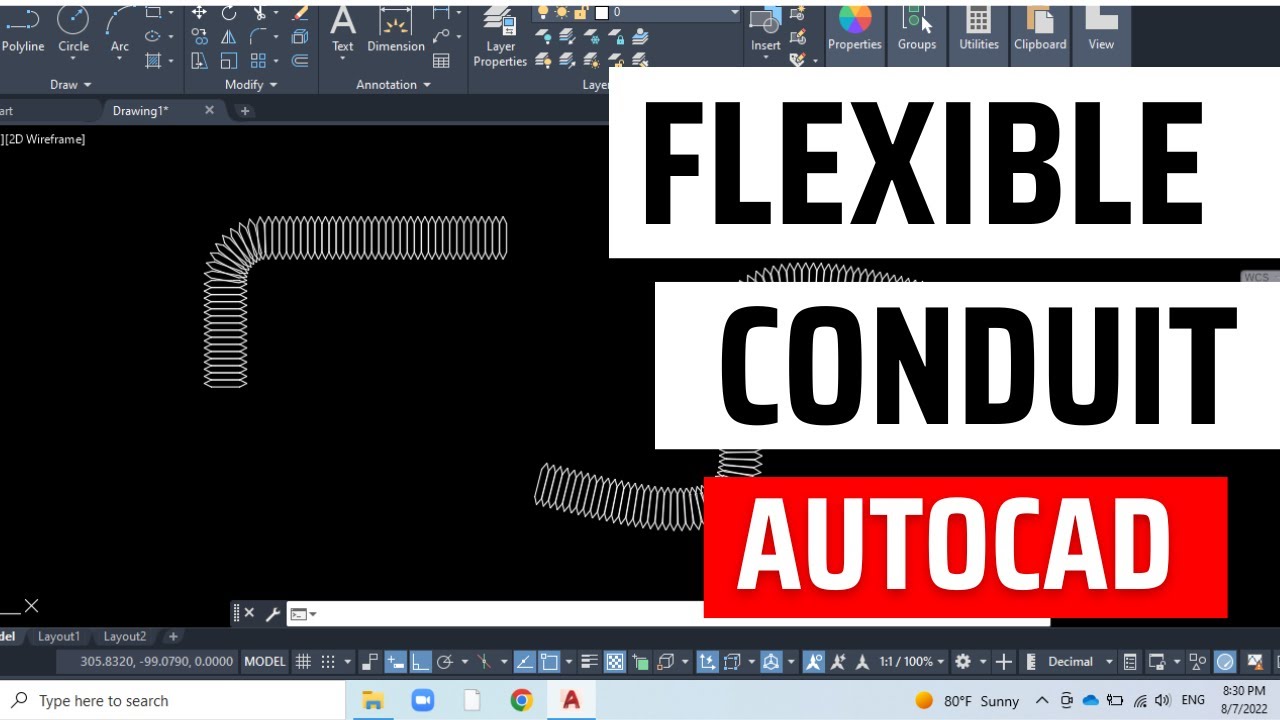Select the Circle draw tool
Viewport: 1280px width, 720px height.
[x=73, y=27]
